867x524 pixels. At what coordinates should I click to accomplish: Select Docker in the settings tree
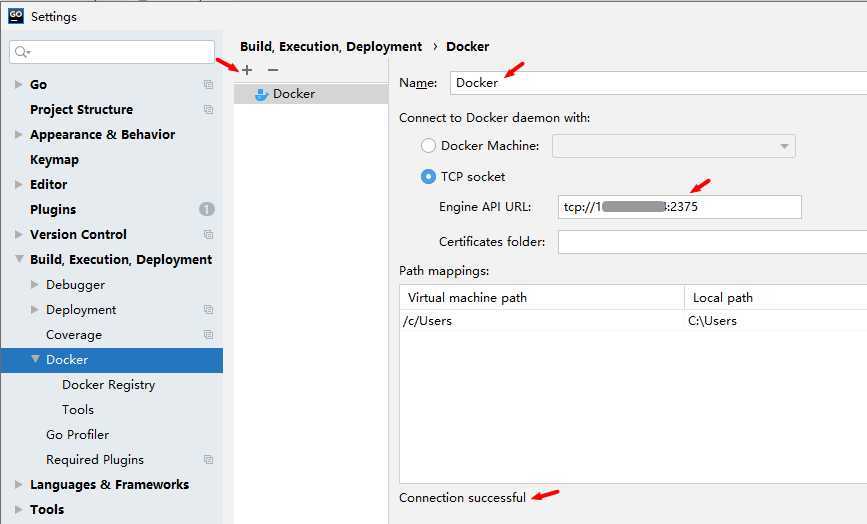112,360
